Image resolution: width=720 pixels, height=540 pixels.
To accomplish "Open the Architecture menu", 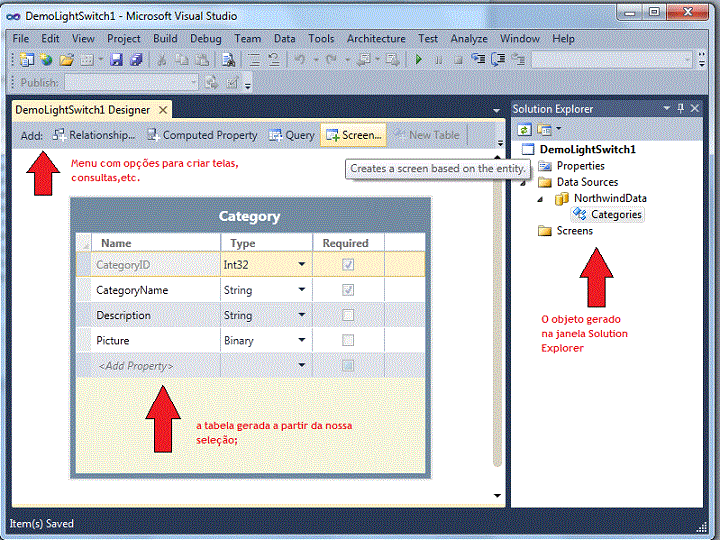I will click(376, 39).
